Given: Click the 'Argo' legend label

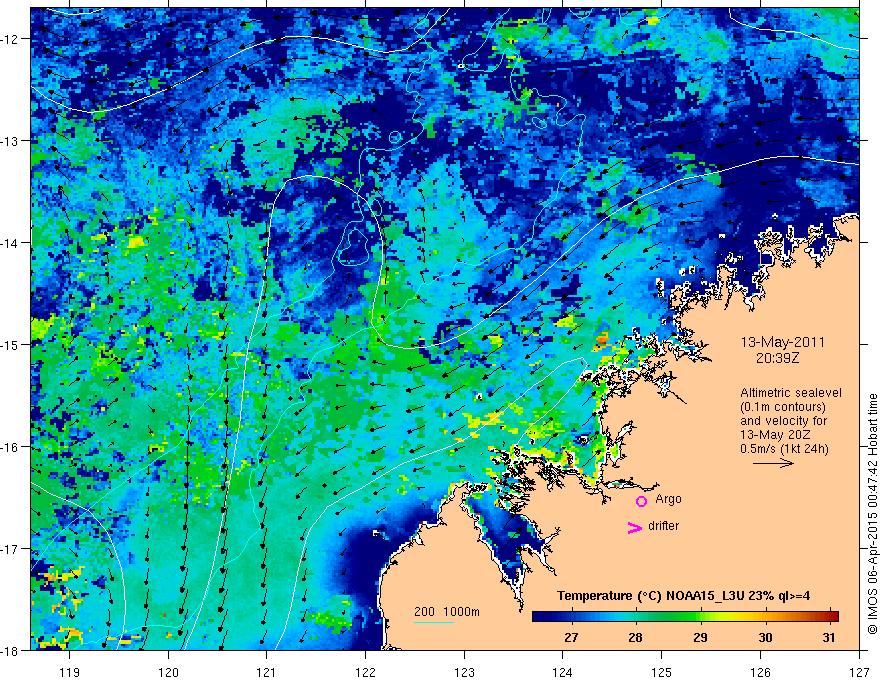Looking at the screenshot, I should (668, 499).
